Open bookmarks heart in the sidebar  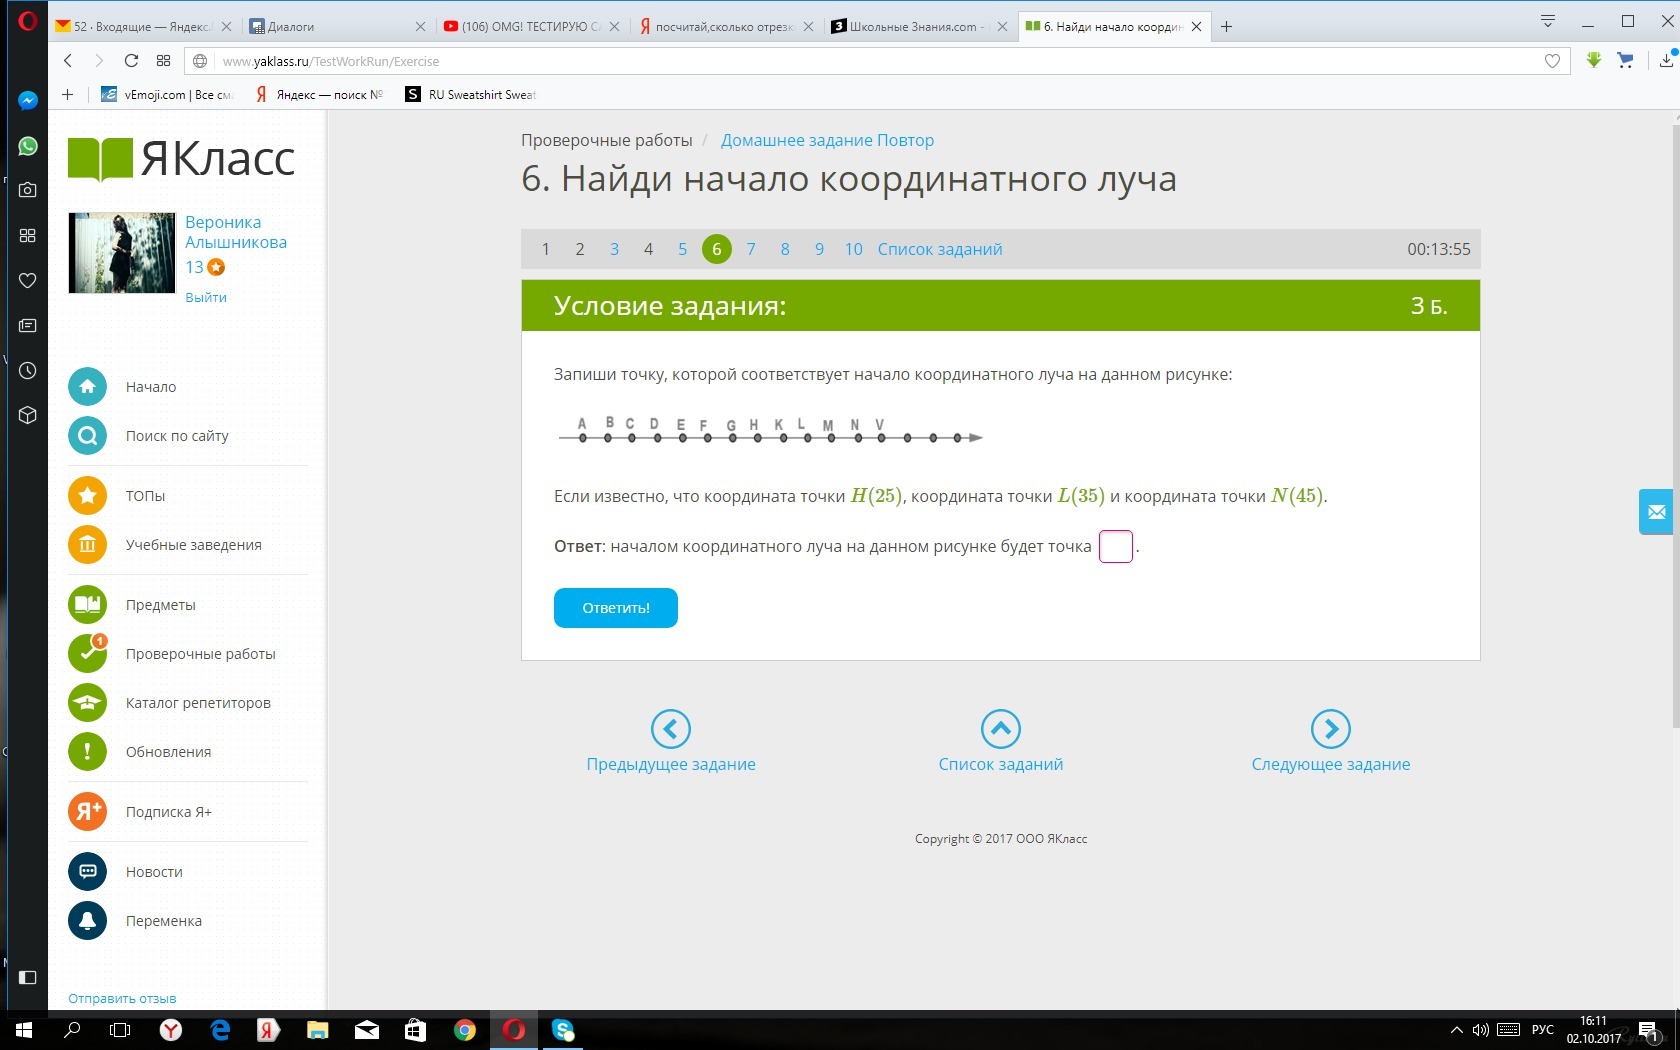pyautogui.click(x=28, y=280)
